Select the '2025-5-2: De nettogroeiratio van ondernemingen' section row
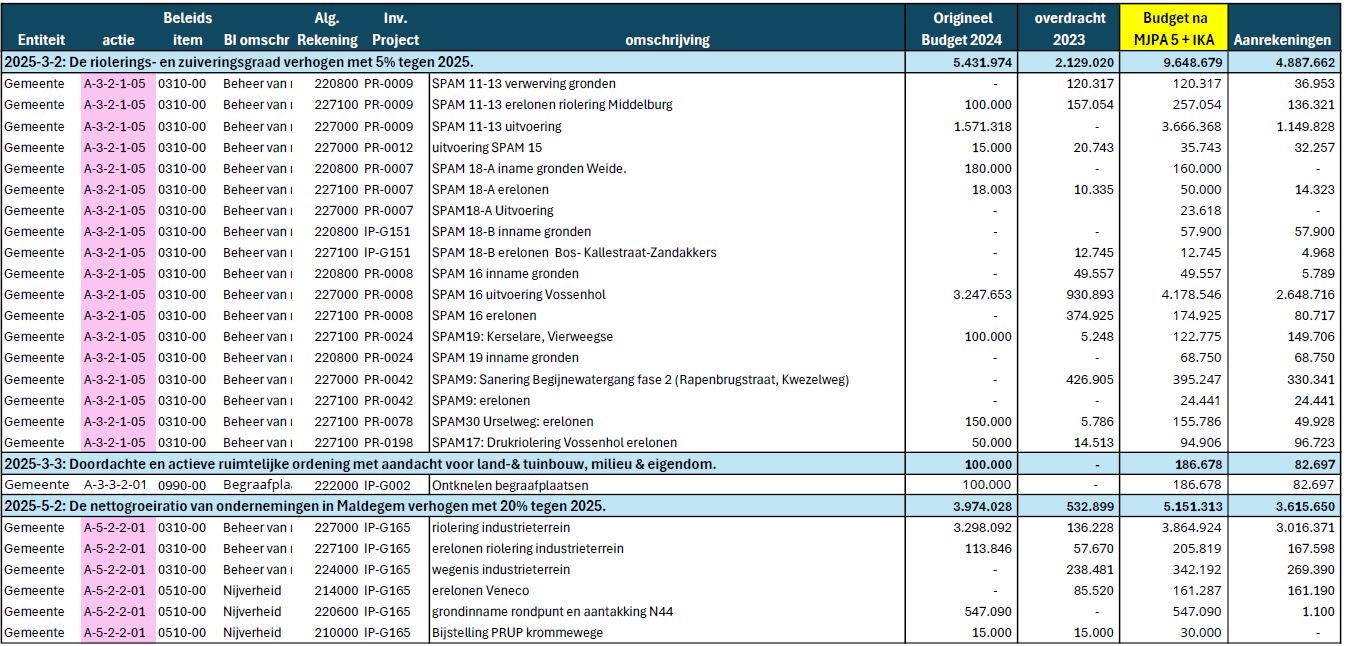Image resolution: width=1346 pixels, height=646 pixels. point(671,506)
